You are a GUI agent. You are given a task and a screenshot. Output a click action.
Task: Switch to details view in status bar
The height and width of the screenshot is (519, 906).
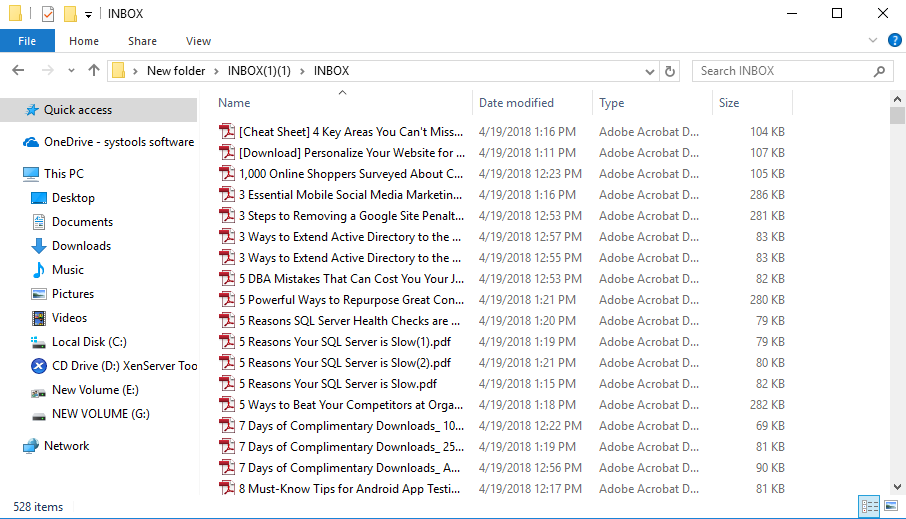click(x=868, y=507)
